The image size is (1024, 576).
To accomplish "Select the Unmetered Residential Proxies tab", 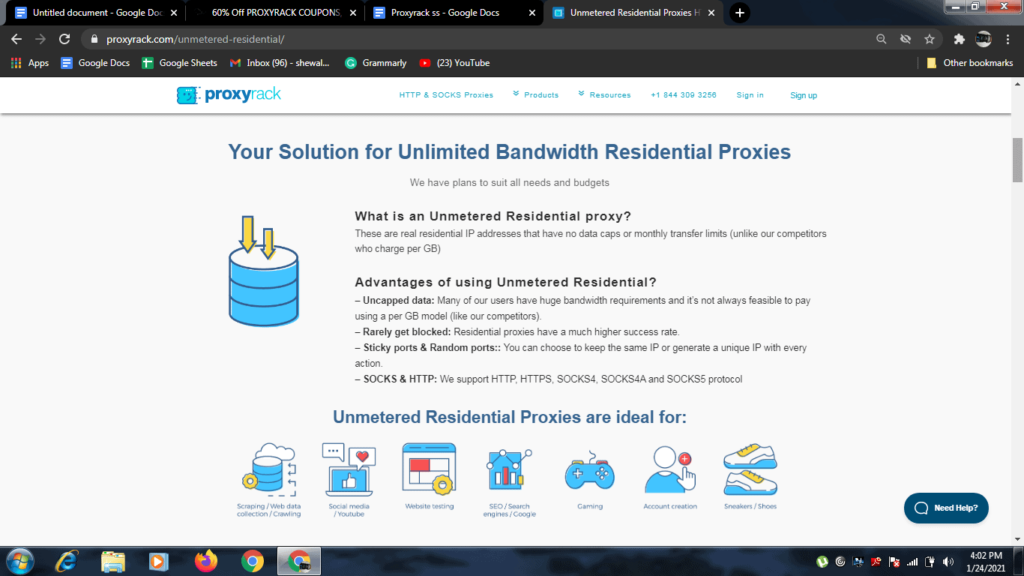I will pyautogui.click(x=632, y=12).
